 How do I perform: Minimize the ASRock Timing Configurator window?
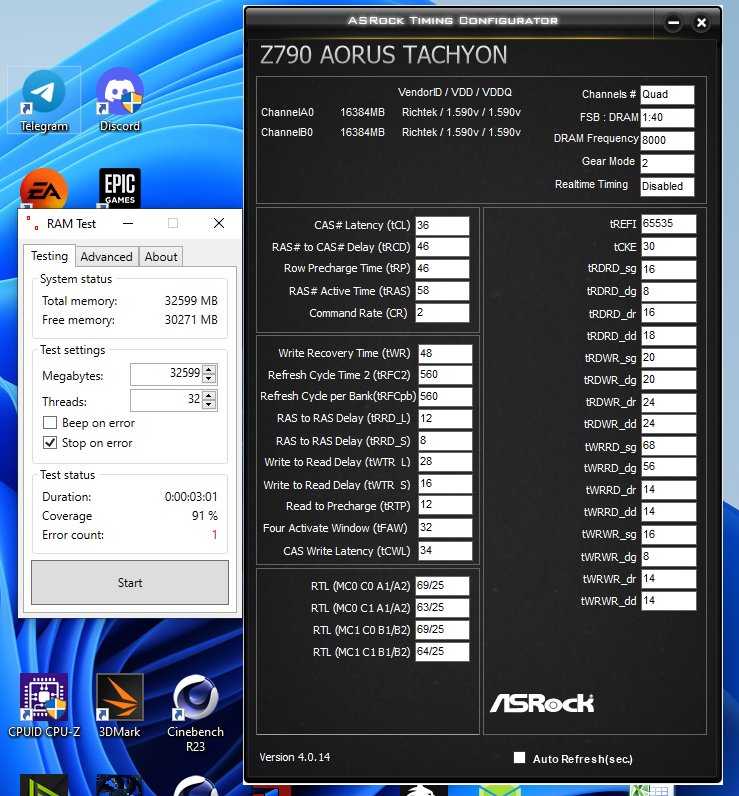point(673,23)
